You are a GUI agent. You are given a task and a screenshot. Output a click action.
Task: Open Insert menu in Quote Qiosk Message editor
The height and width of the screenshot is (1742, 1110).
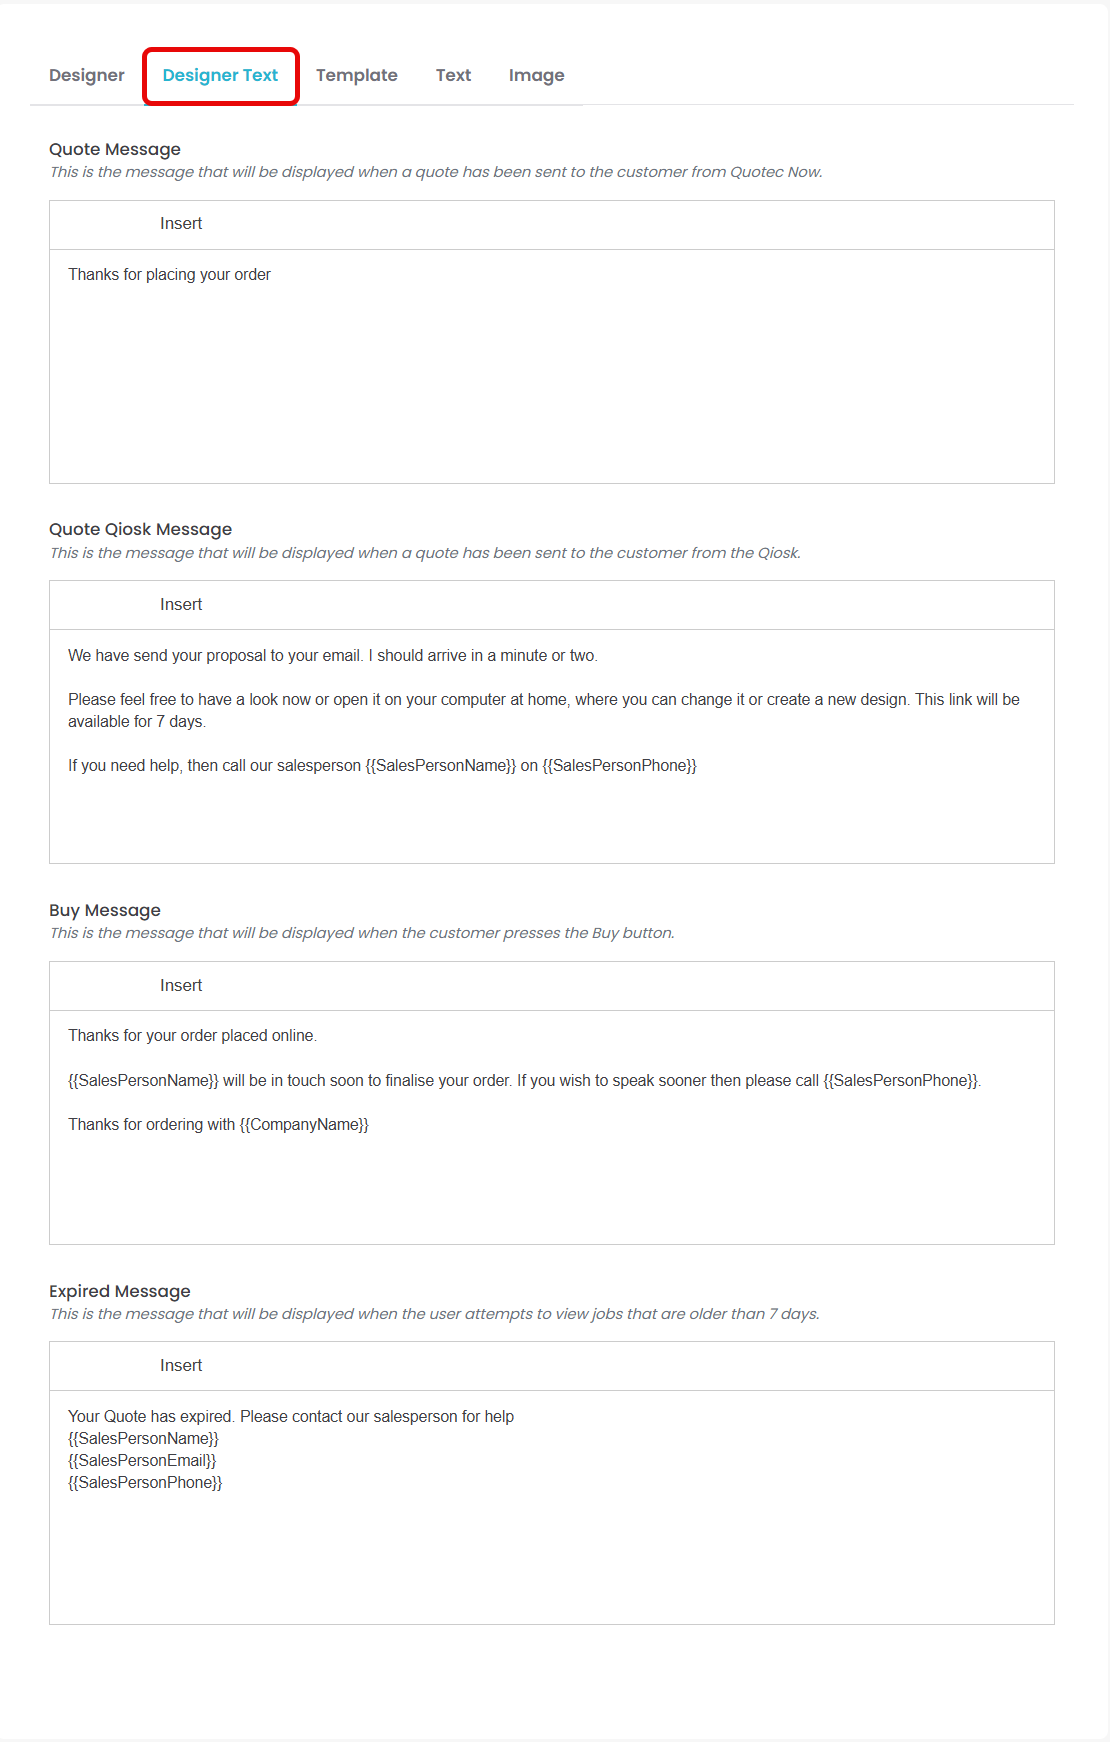point(181,605)
